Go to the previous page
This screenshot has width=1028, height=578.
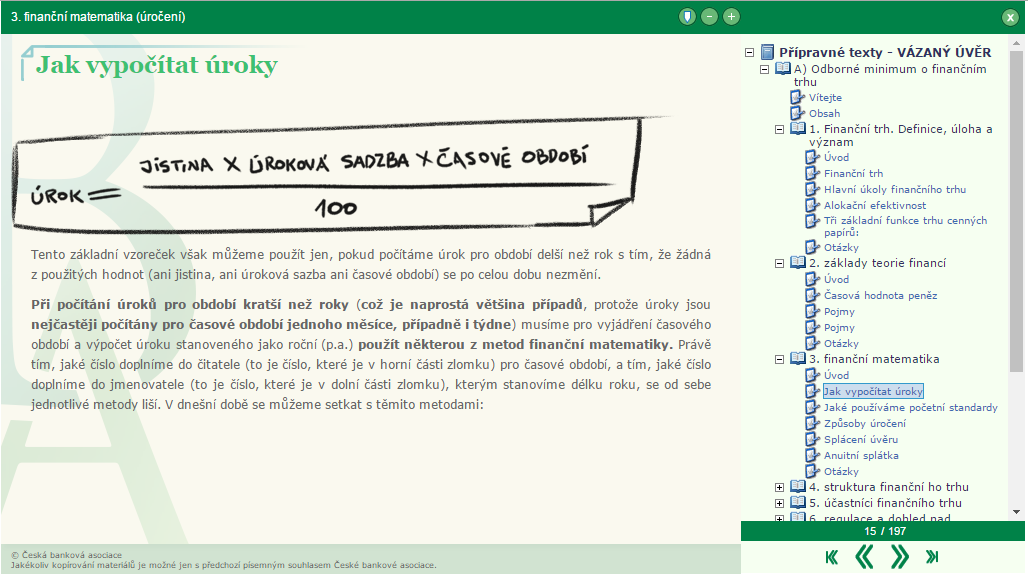click(865, 557)
